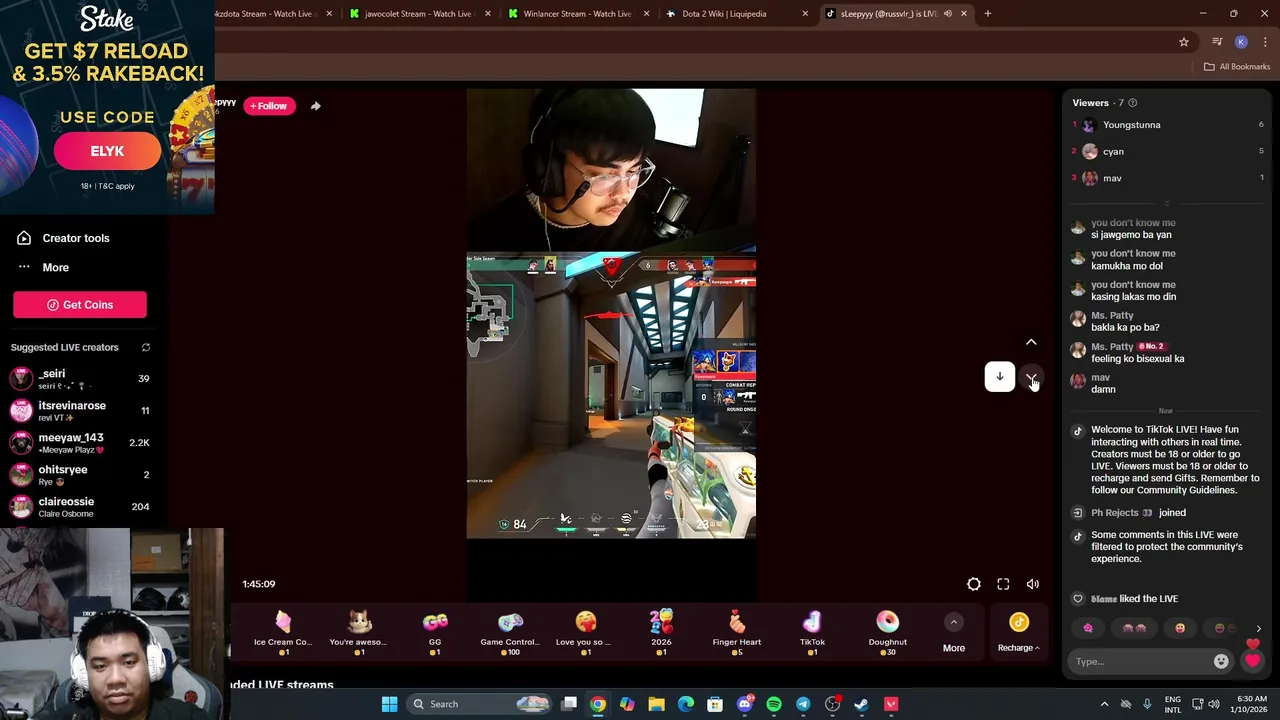Click the pink Follow button
The width and height of the screenshot is (1280, 720).
(269, 106)
